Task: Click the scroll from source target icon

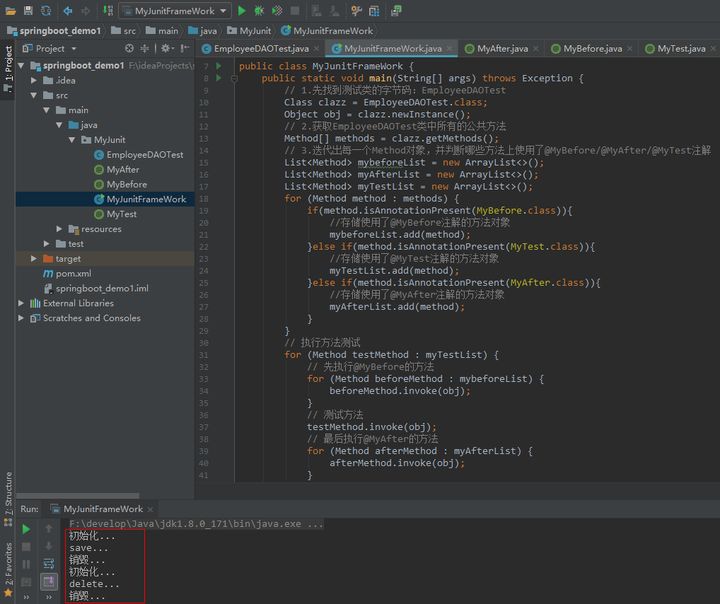Action: click(x=129, y=48)
